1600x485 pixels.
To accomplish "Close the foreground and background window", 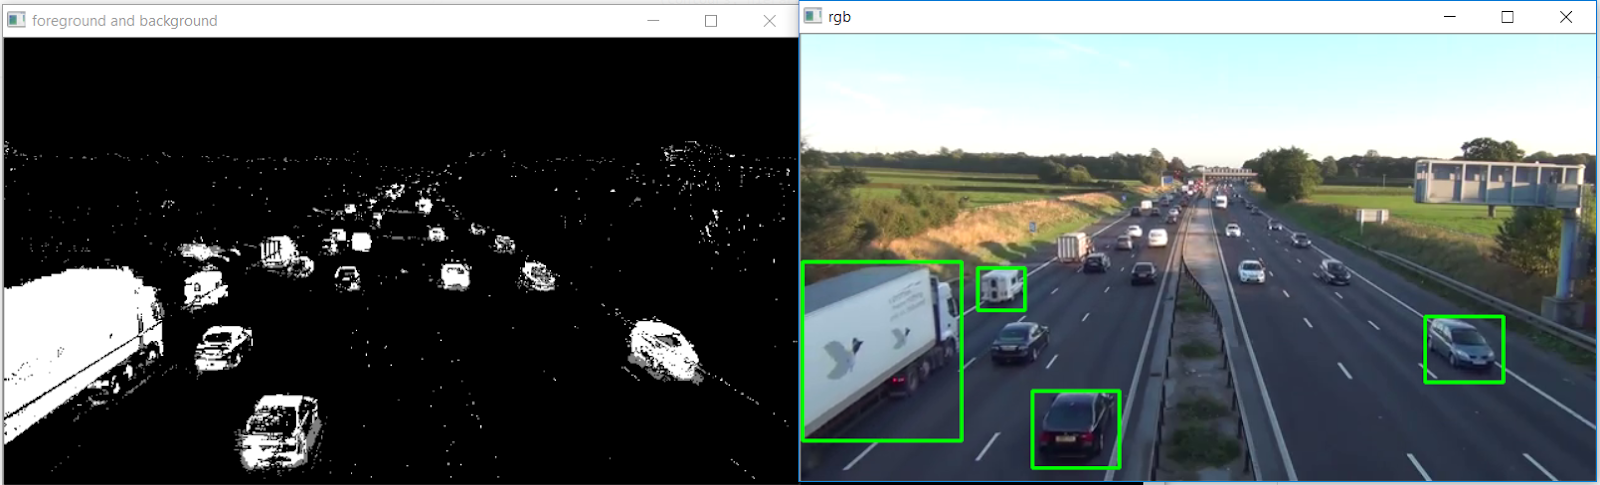I will [x=769, y=20].
